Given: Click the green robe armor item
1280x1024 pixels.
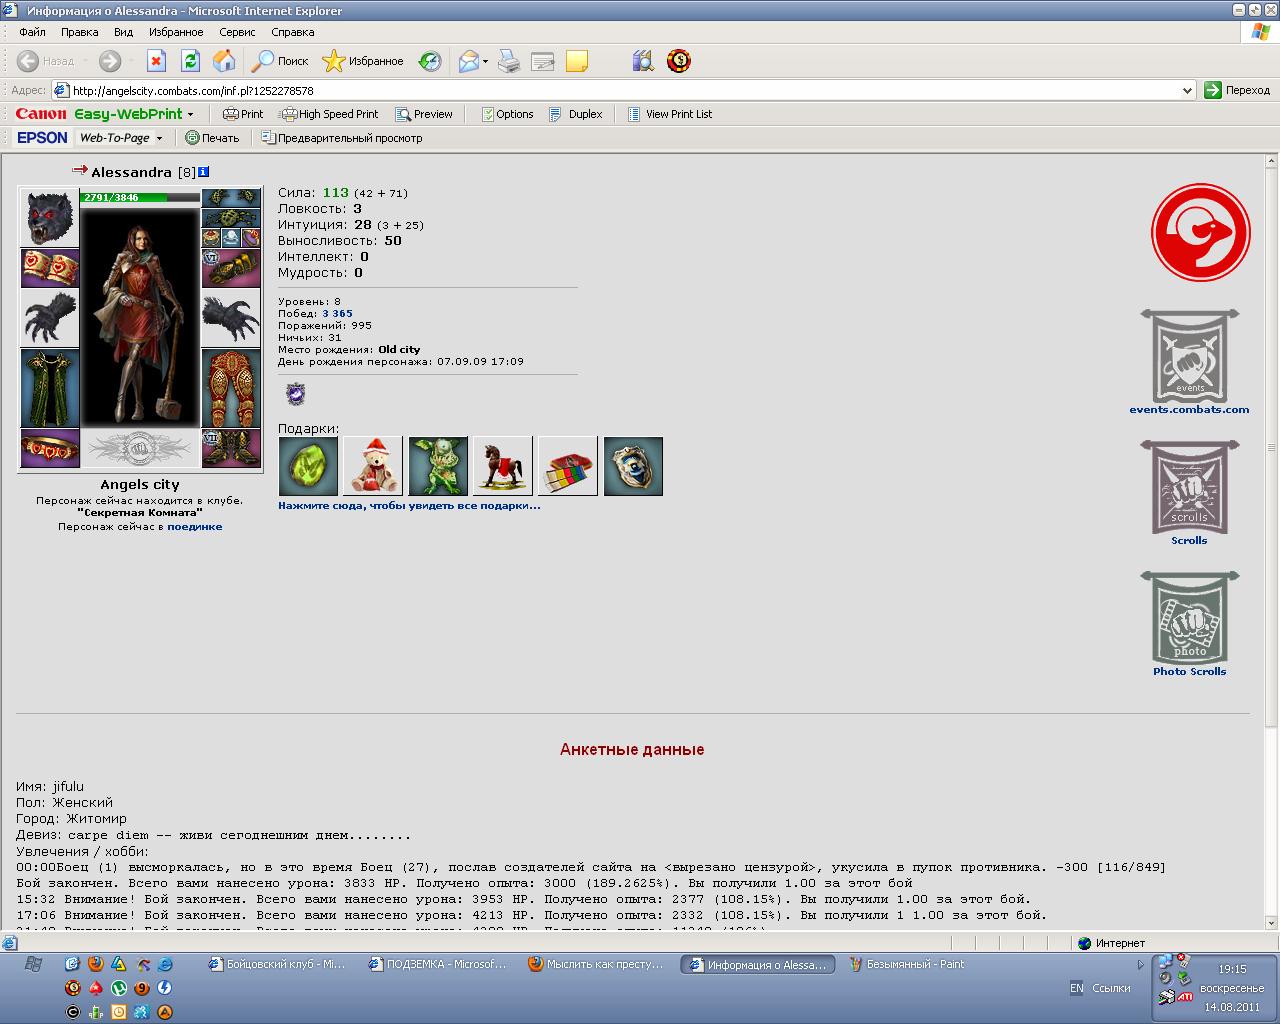Looking at the screenshot, I should pyautogui.click(x=50, y=388).
